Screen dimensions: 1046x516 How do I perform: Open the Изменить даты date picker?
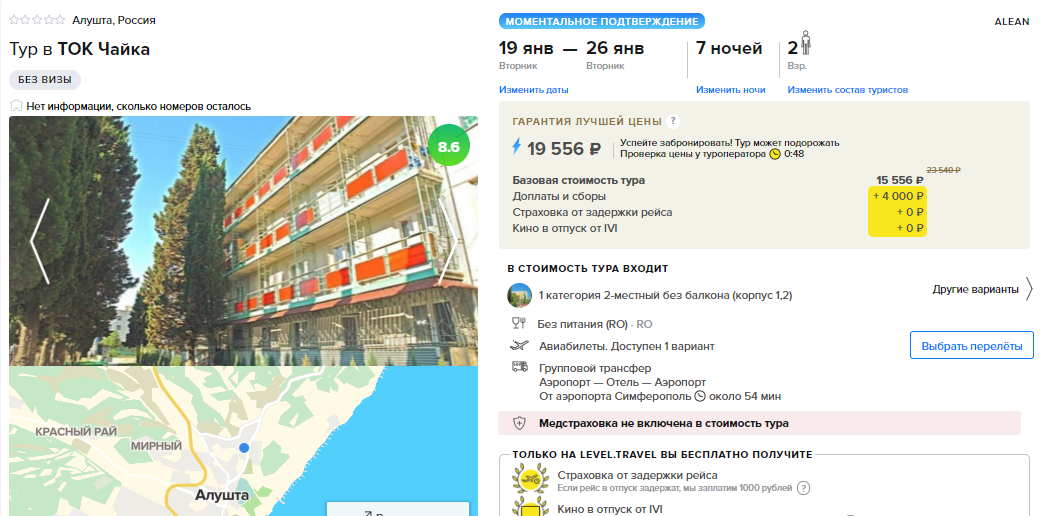(534, 90)
